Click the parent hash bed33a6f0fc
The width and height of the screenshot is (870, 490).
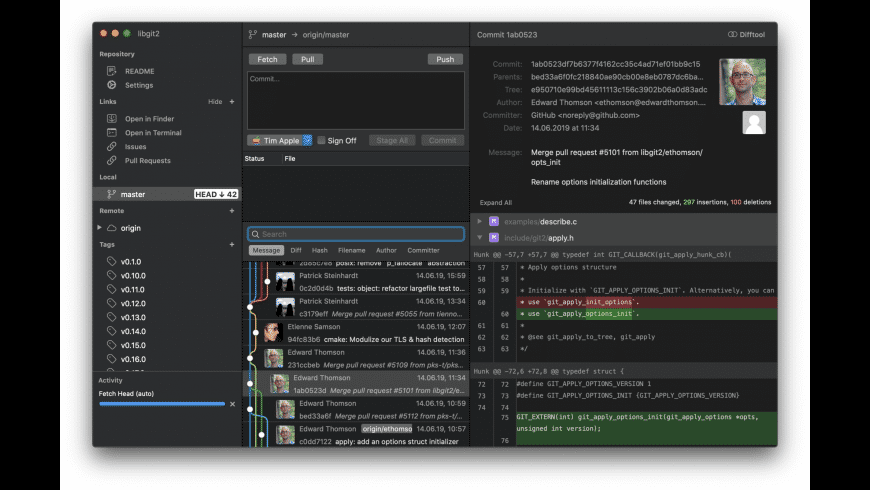coord(616,77)
